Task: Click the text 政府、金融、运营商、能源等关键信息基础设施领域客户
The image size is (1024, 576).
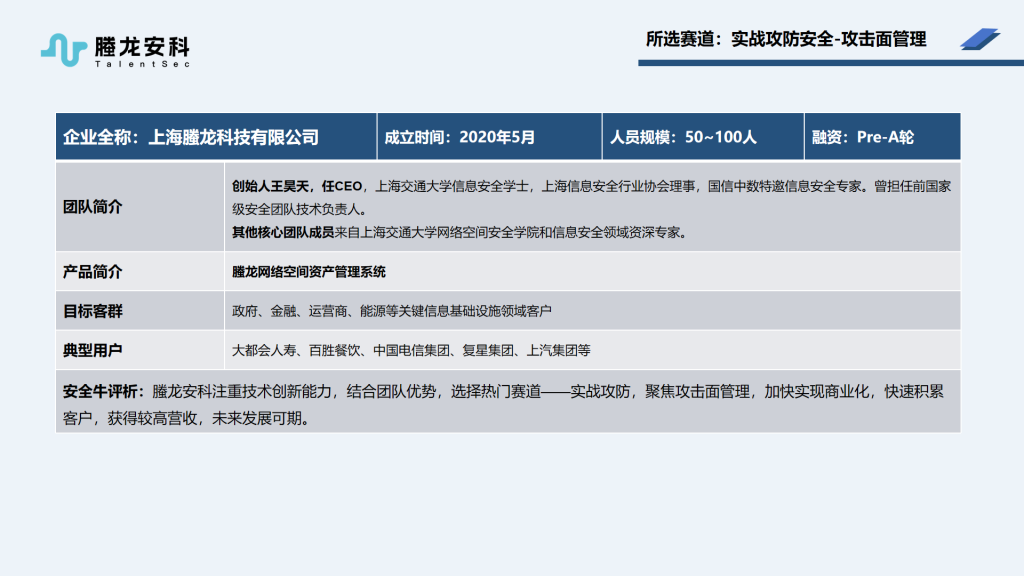Action: pos(392,311)
